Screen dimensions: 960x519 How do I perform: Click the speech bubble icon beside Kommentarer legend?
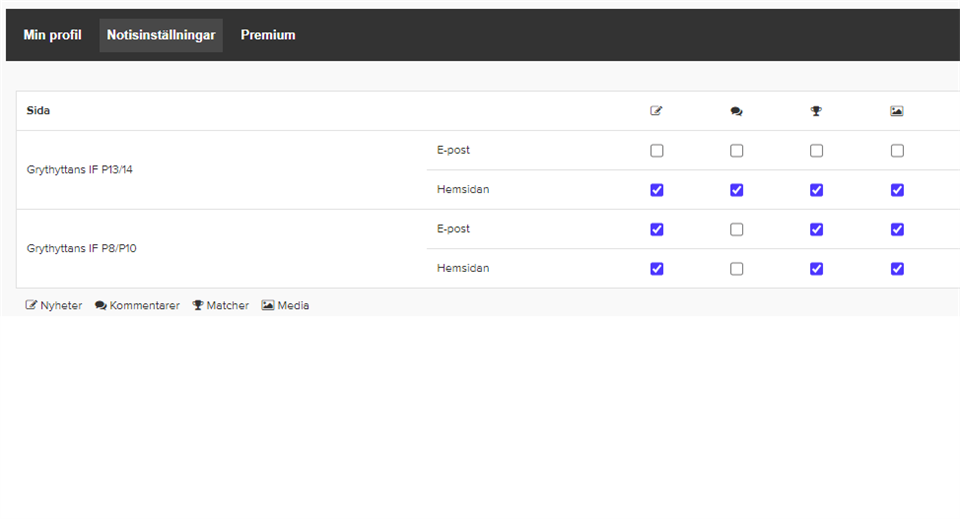[101, 305]
